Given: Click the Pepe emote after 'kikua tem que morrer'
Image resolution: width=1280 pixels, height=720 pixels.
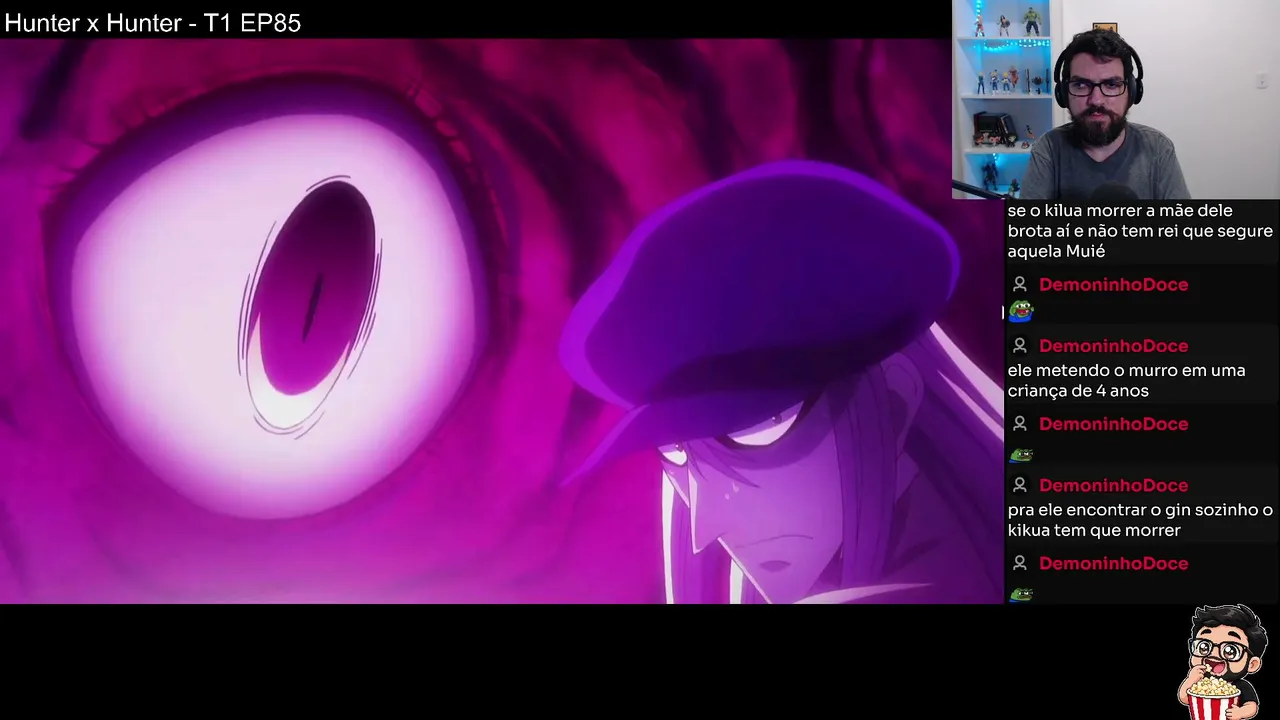Looking at the screenshot, I should point(1020,595).
